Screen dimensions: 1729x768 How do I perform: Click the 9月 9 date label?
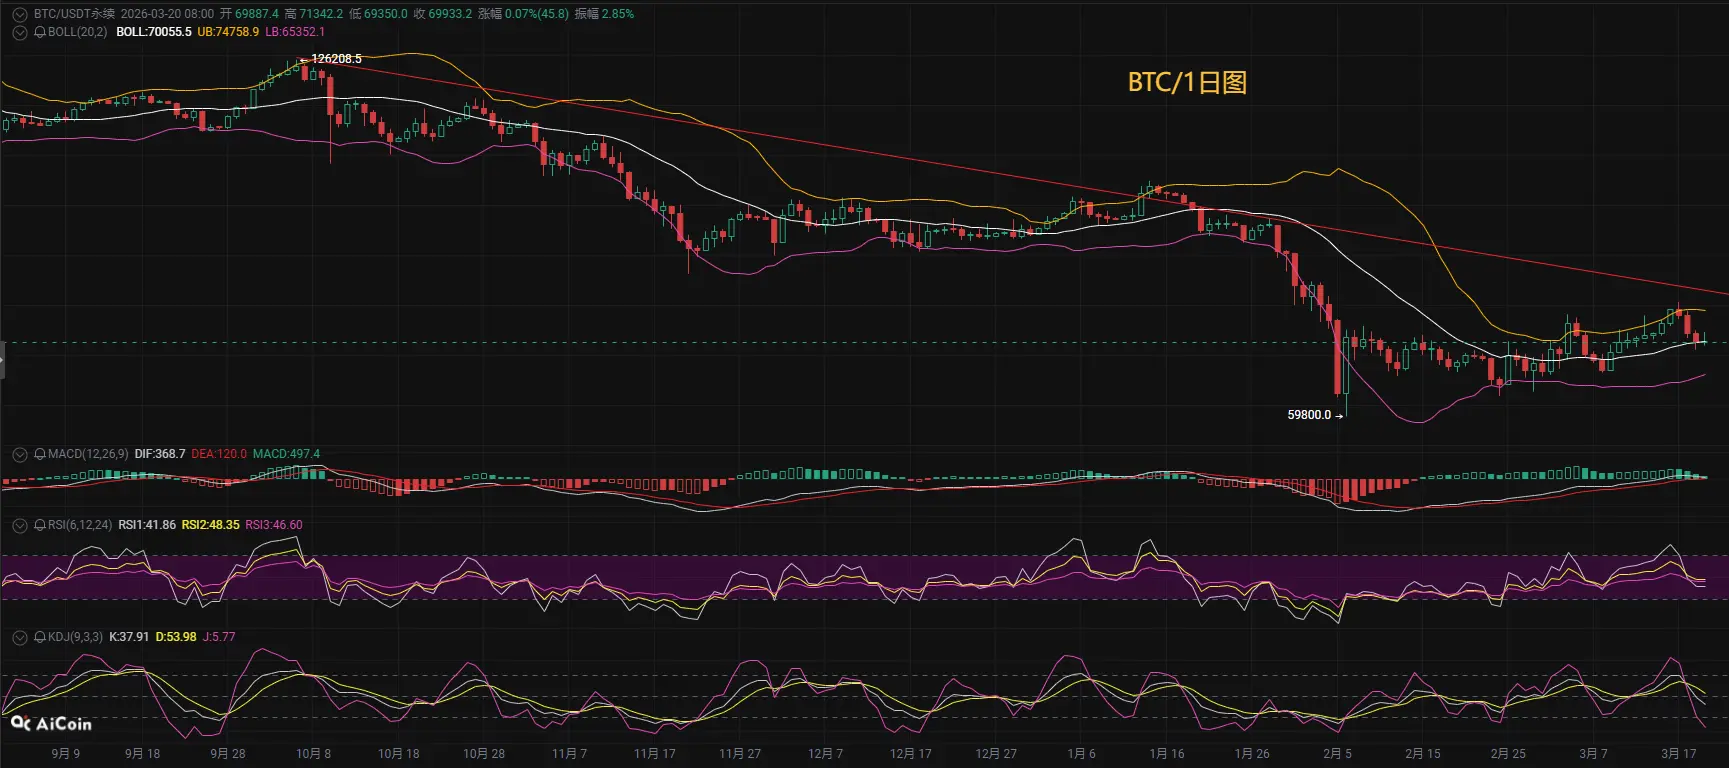click(66, 754)
